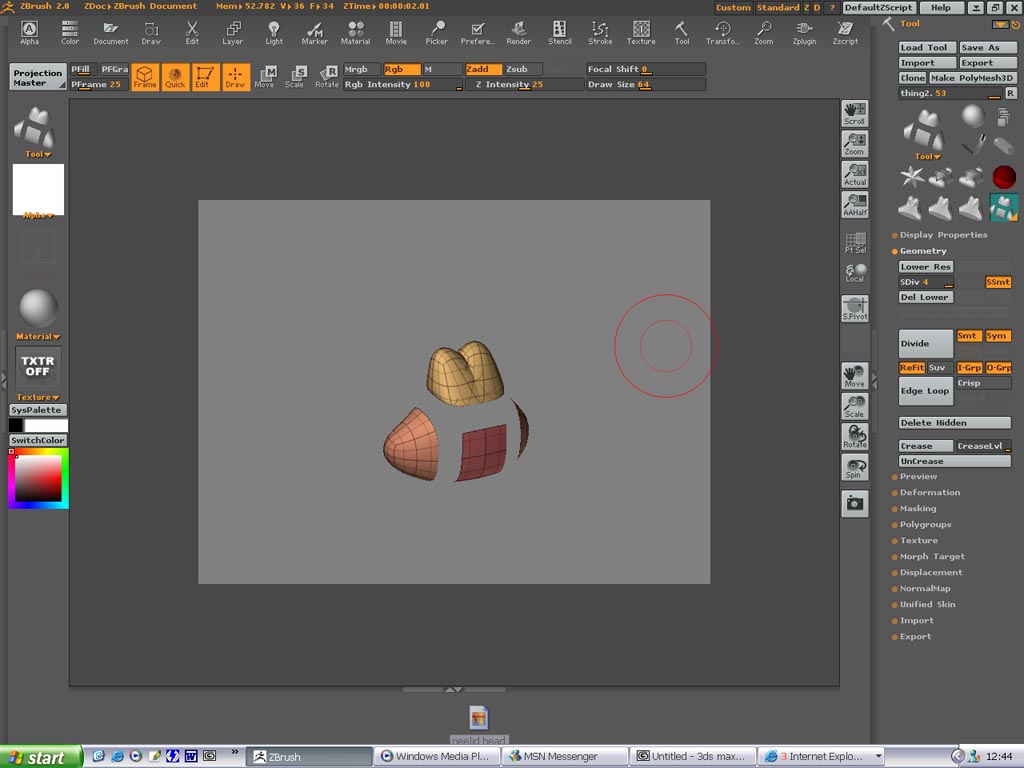Click the Zoom canvas icon
Viewport: 1024px width, 768px height.
tap(854, 144)
